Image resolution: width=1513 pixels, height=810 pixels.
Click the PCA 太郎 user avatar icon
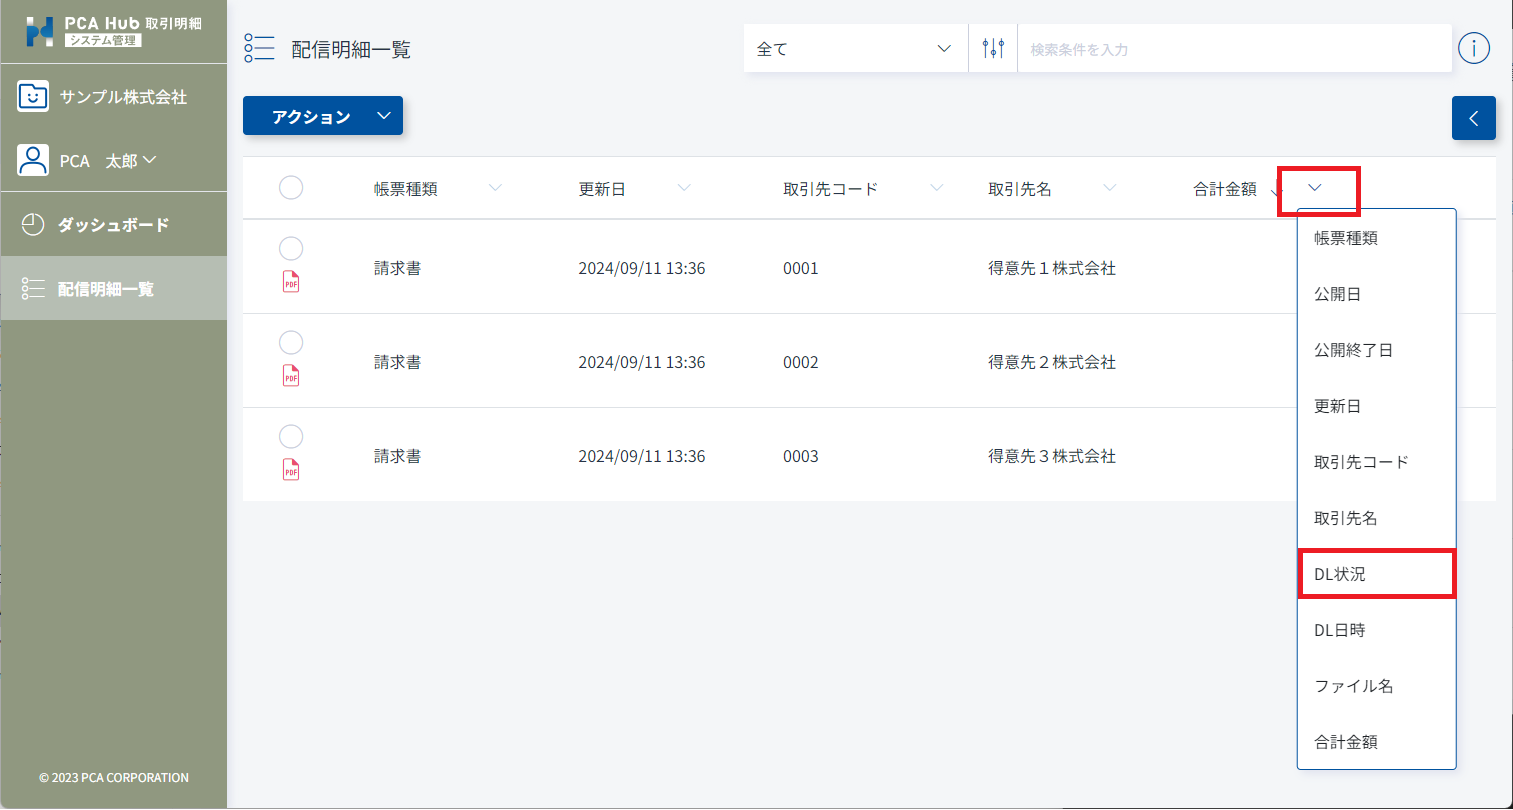point(33,160)
